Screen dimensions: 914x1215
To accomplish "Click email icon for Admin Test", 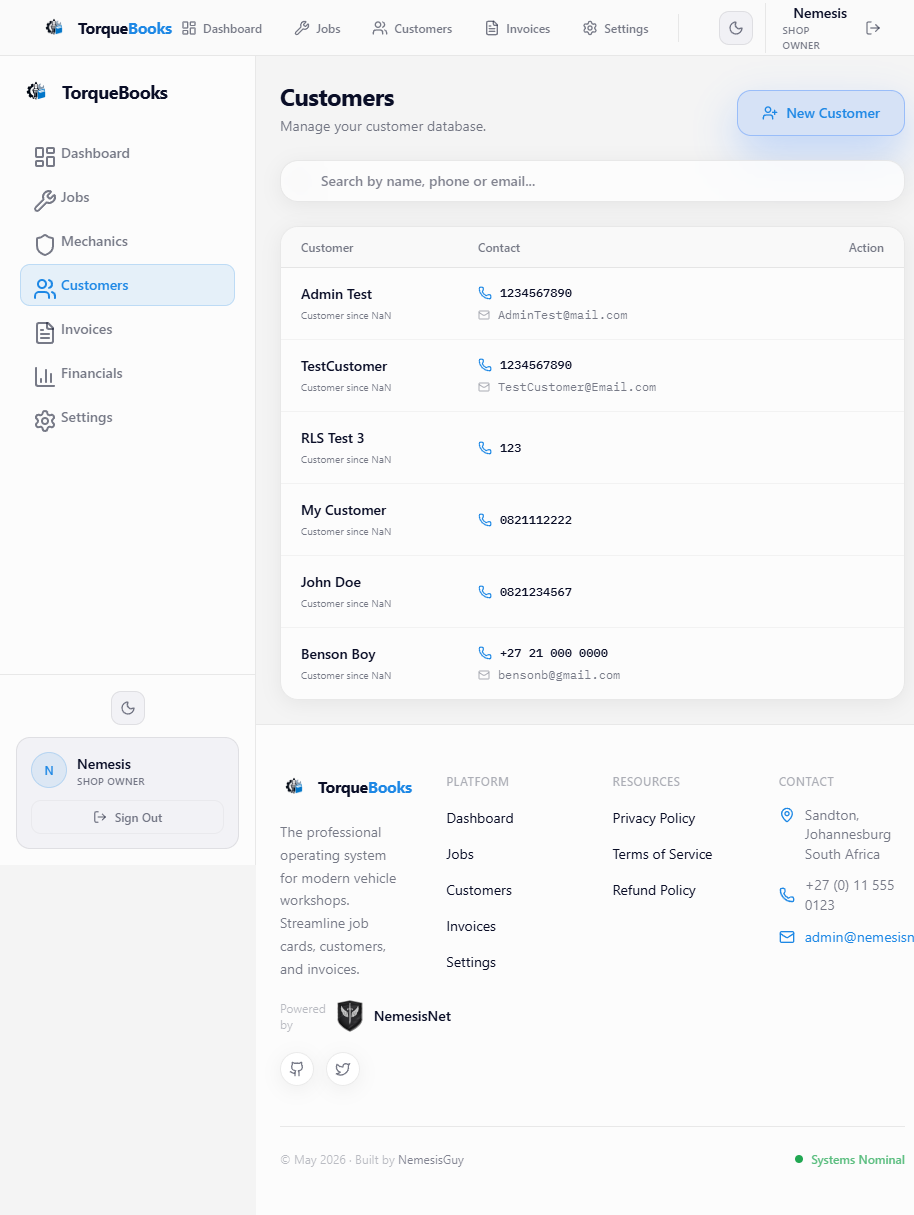I will click(x=484, y=315).
